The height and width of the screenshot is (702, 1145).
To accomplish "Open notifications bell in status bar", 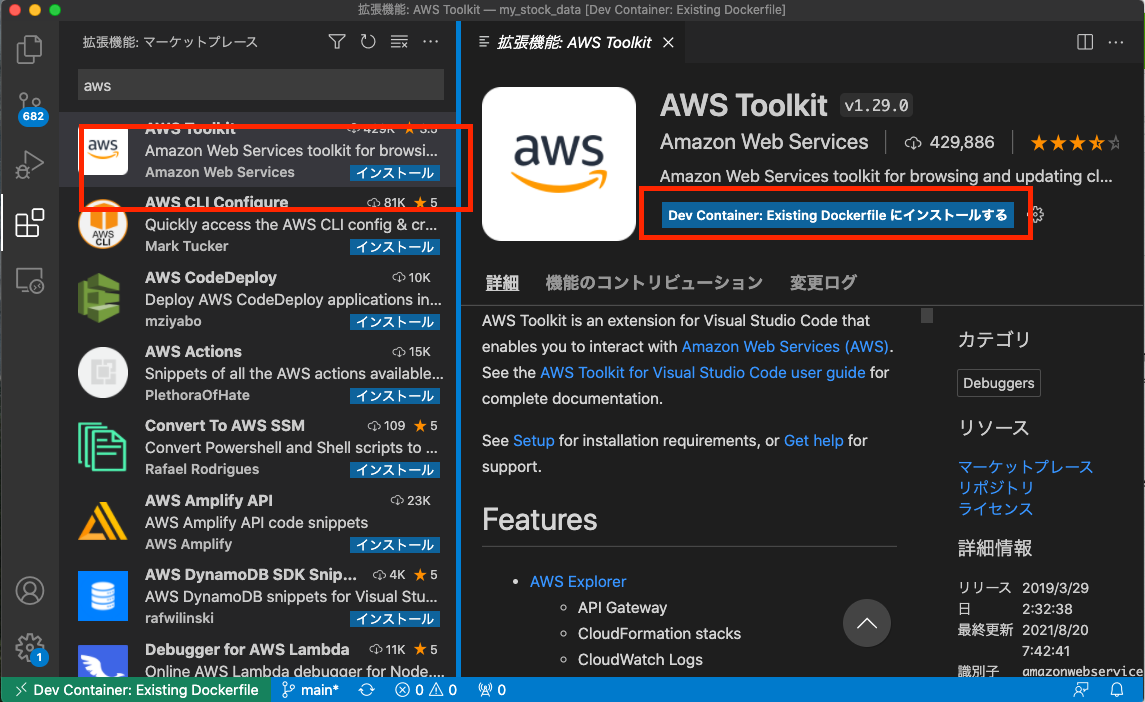I will point(1117,690).
